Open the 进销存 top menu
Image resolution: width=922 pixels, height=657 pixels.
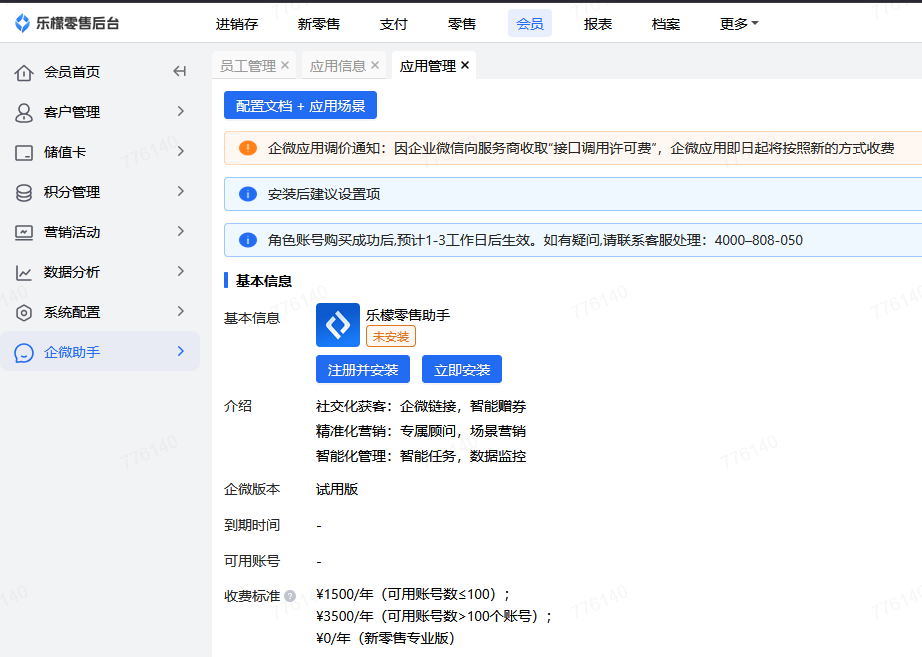237,24
